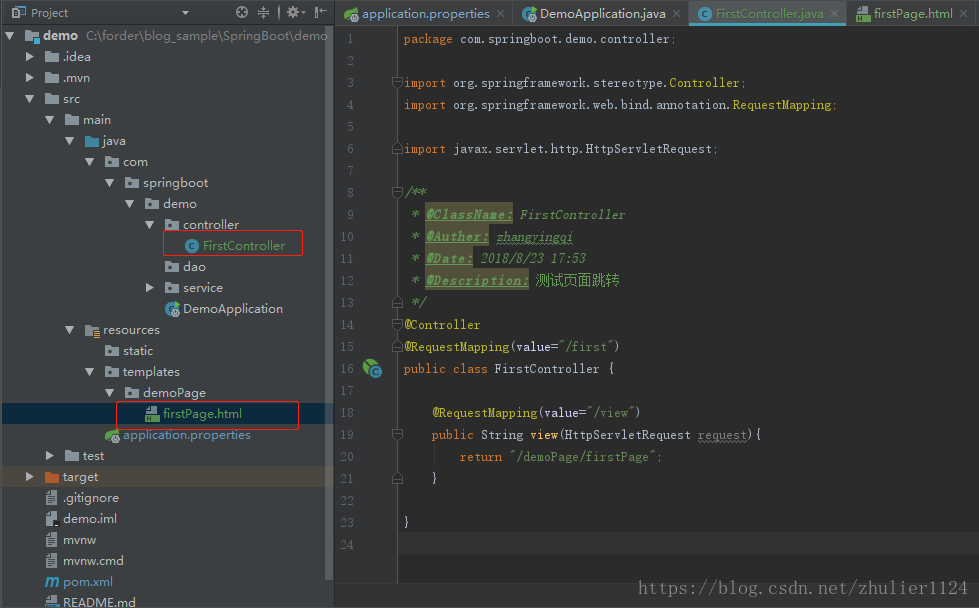Expand the target folder
The height and width of the screenshot is (608, 979).
pos(30,477)
